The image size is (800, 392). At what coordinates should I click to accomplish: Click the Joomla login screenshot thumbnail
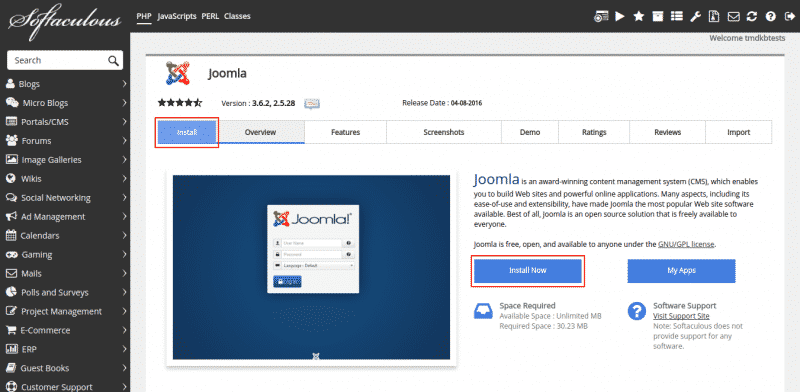click(311, 267)
